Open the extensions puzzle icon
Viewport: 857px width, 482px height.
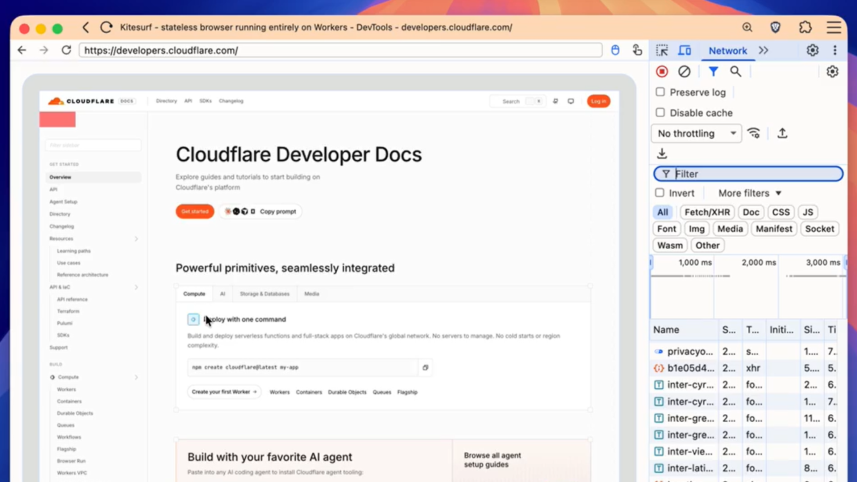tap(805, 27)
